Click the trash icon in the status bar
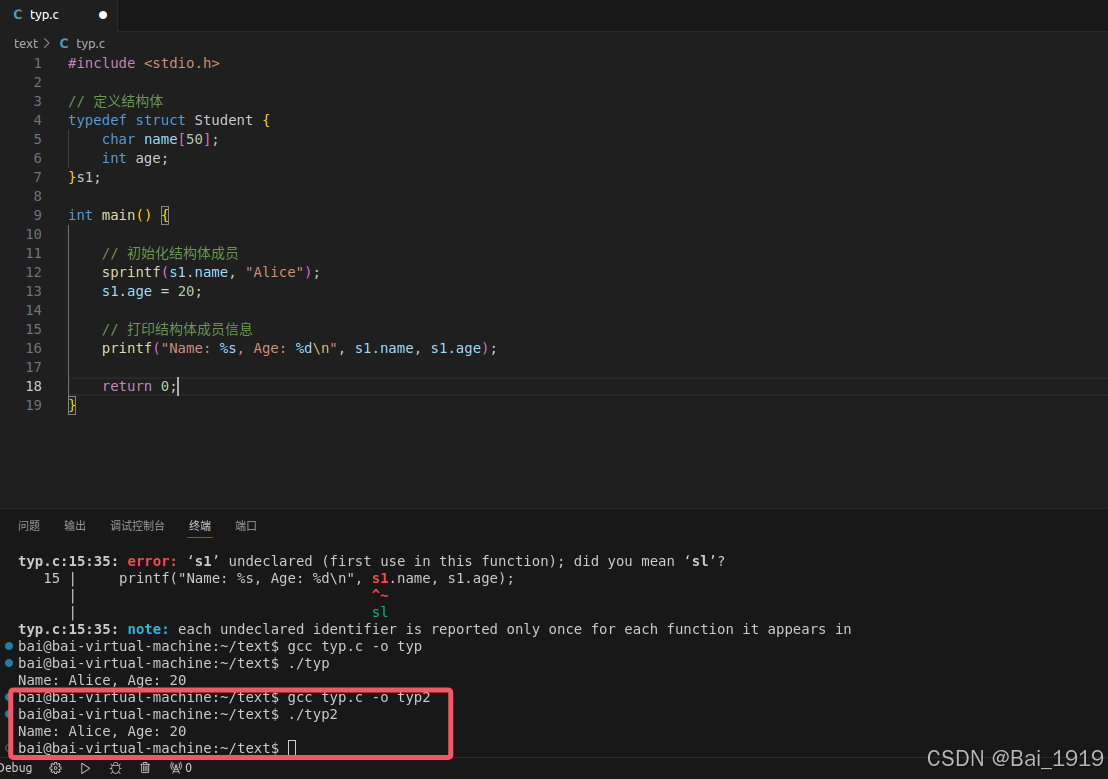1108x779 pixels. tap(145, 768)
